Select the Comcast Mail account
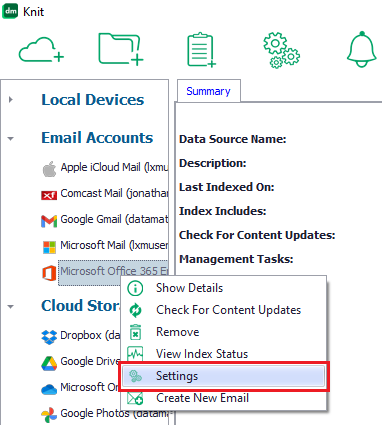This screenshot has height=425, width=382. pos(114,193)
